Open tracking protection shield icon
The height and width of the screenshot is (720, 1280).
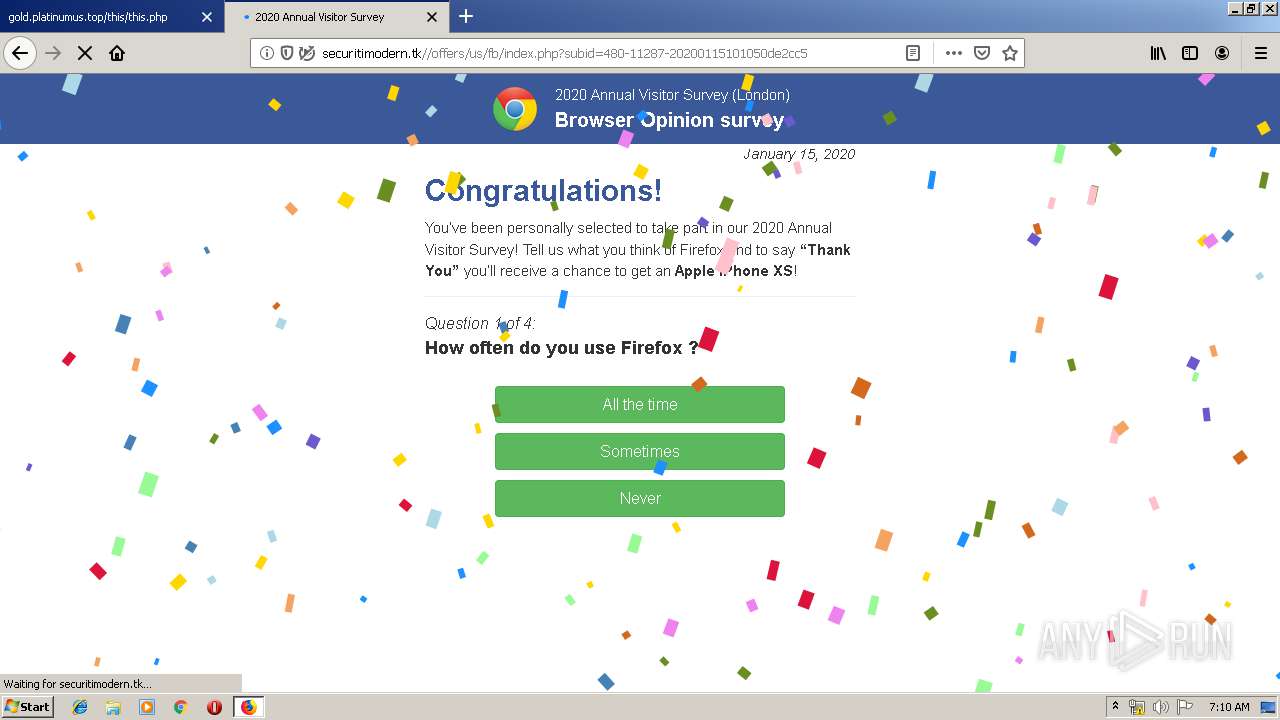pos(287,53)
